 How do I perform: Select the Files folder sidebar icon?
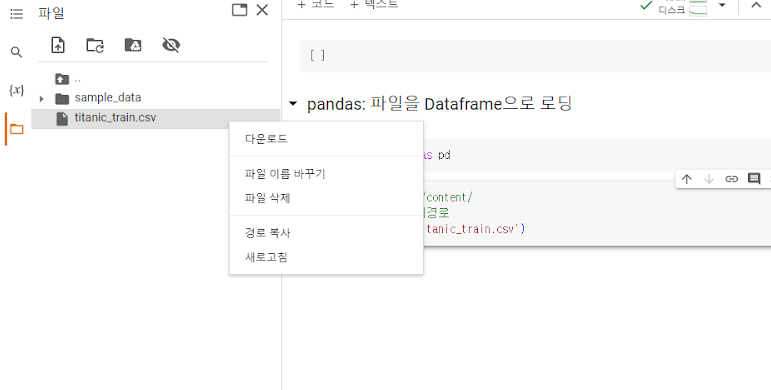[17, 129]
